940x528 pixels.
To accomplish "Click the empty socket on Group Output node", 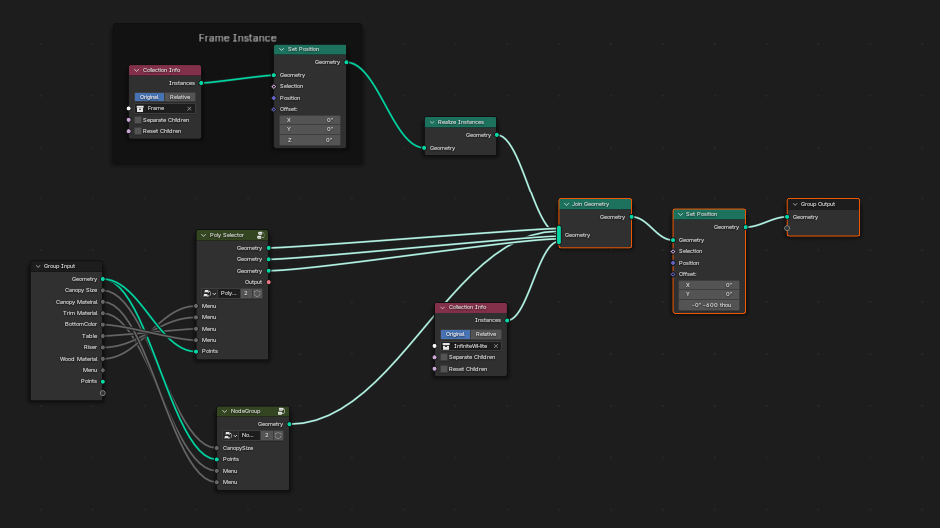I will 787,228.
